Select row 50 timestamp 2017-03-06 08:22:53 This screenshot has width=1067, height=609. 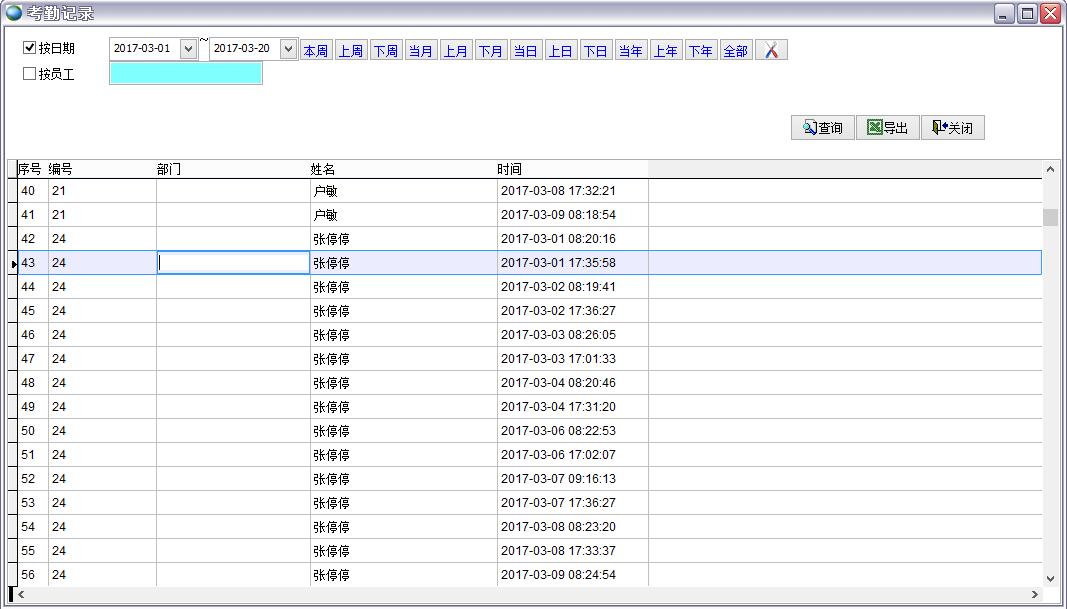point(558,431)
